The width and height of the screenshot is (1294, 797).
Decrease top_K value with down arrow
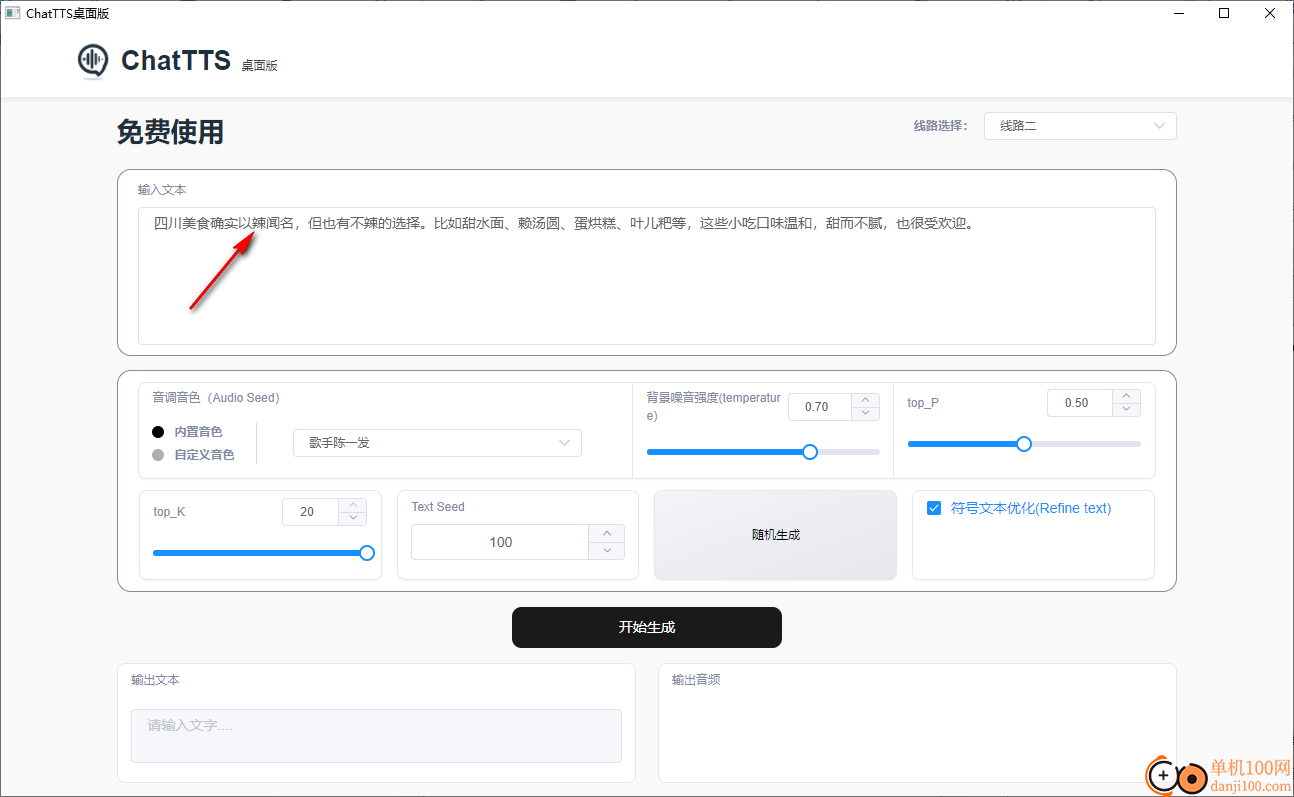coord(353,518)
